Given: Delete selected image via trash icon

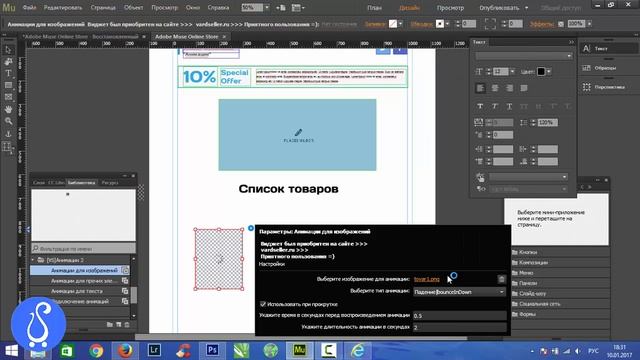Looking at the screenshot, I should [x=502, y=279].
